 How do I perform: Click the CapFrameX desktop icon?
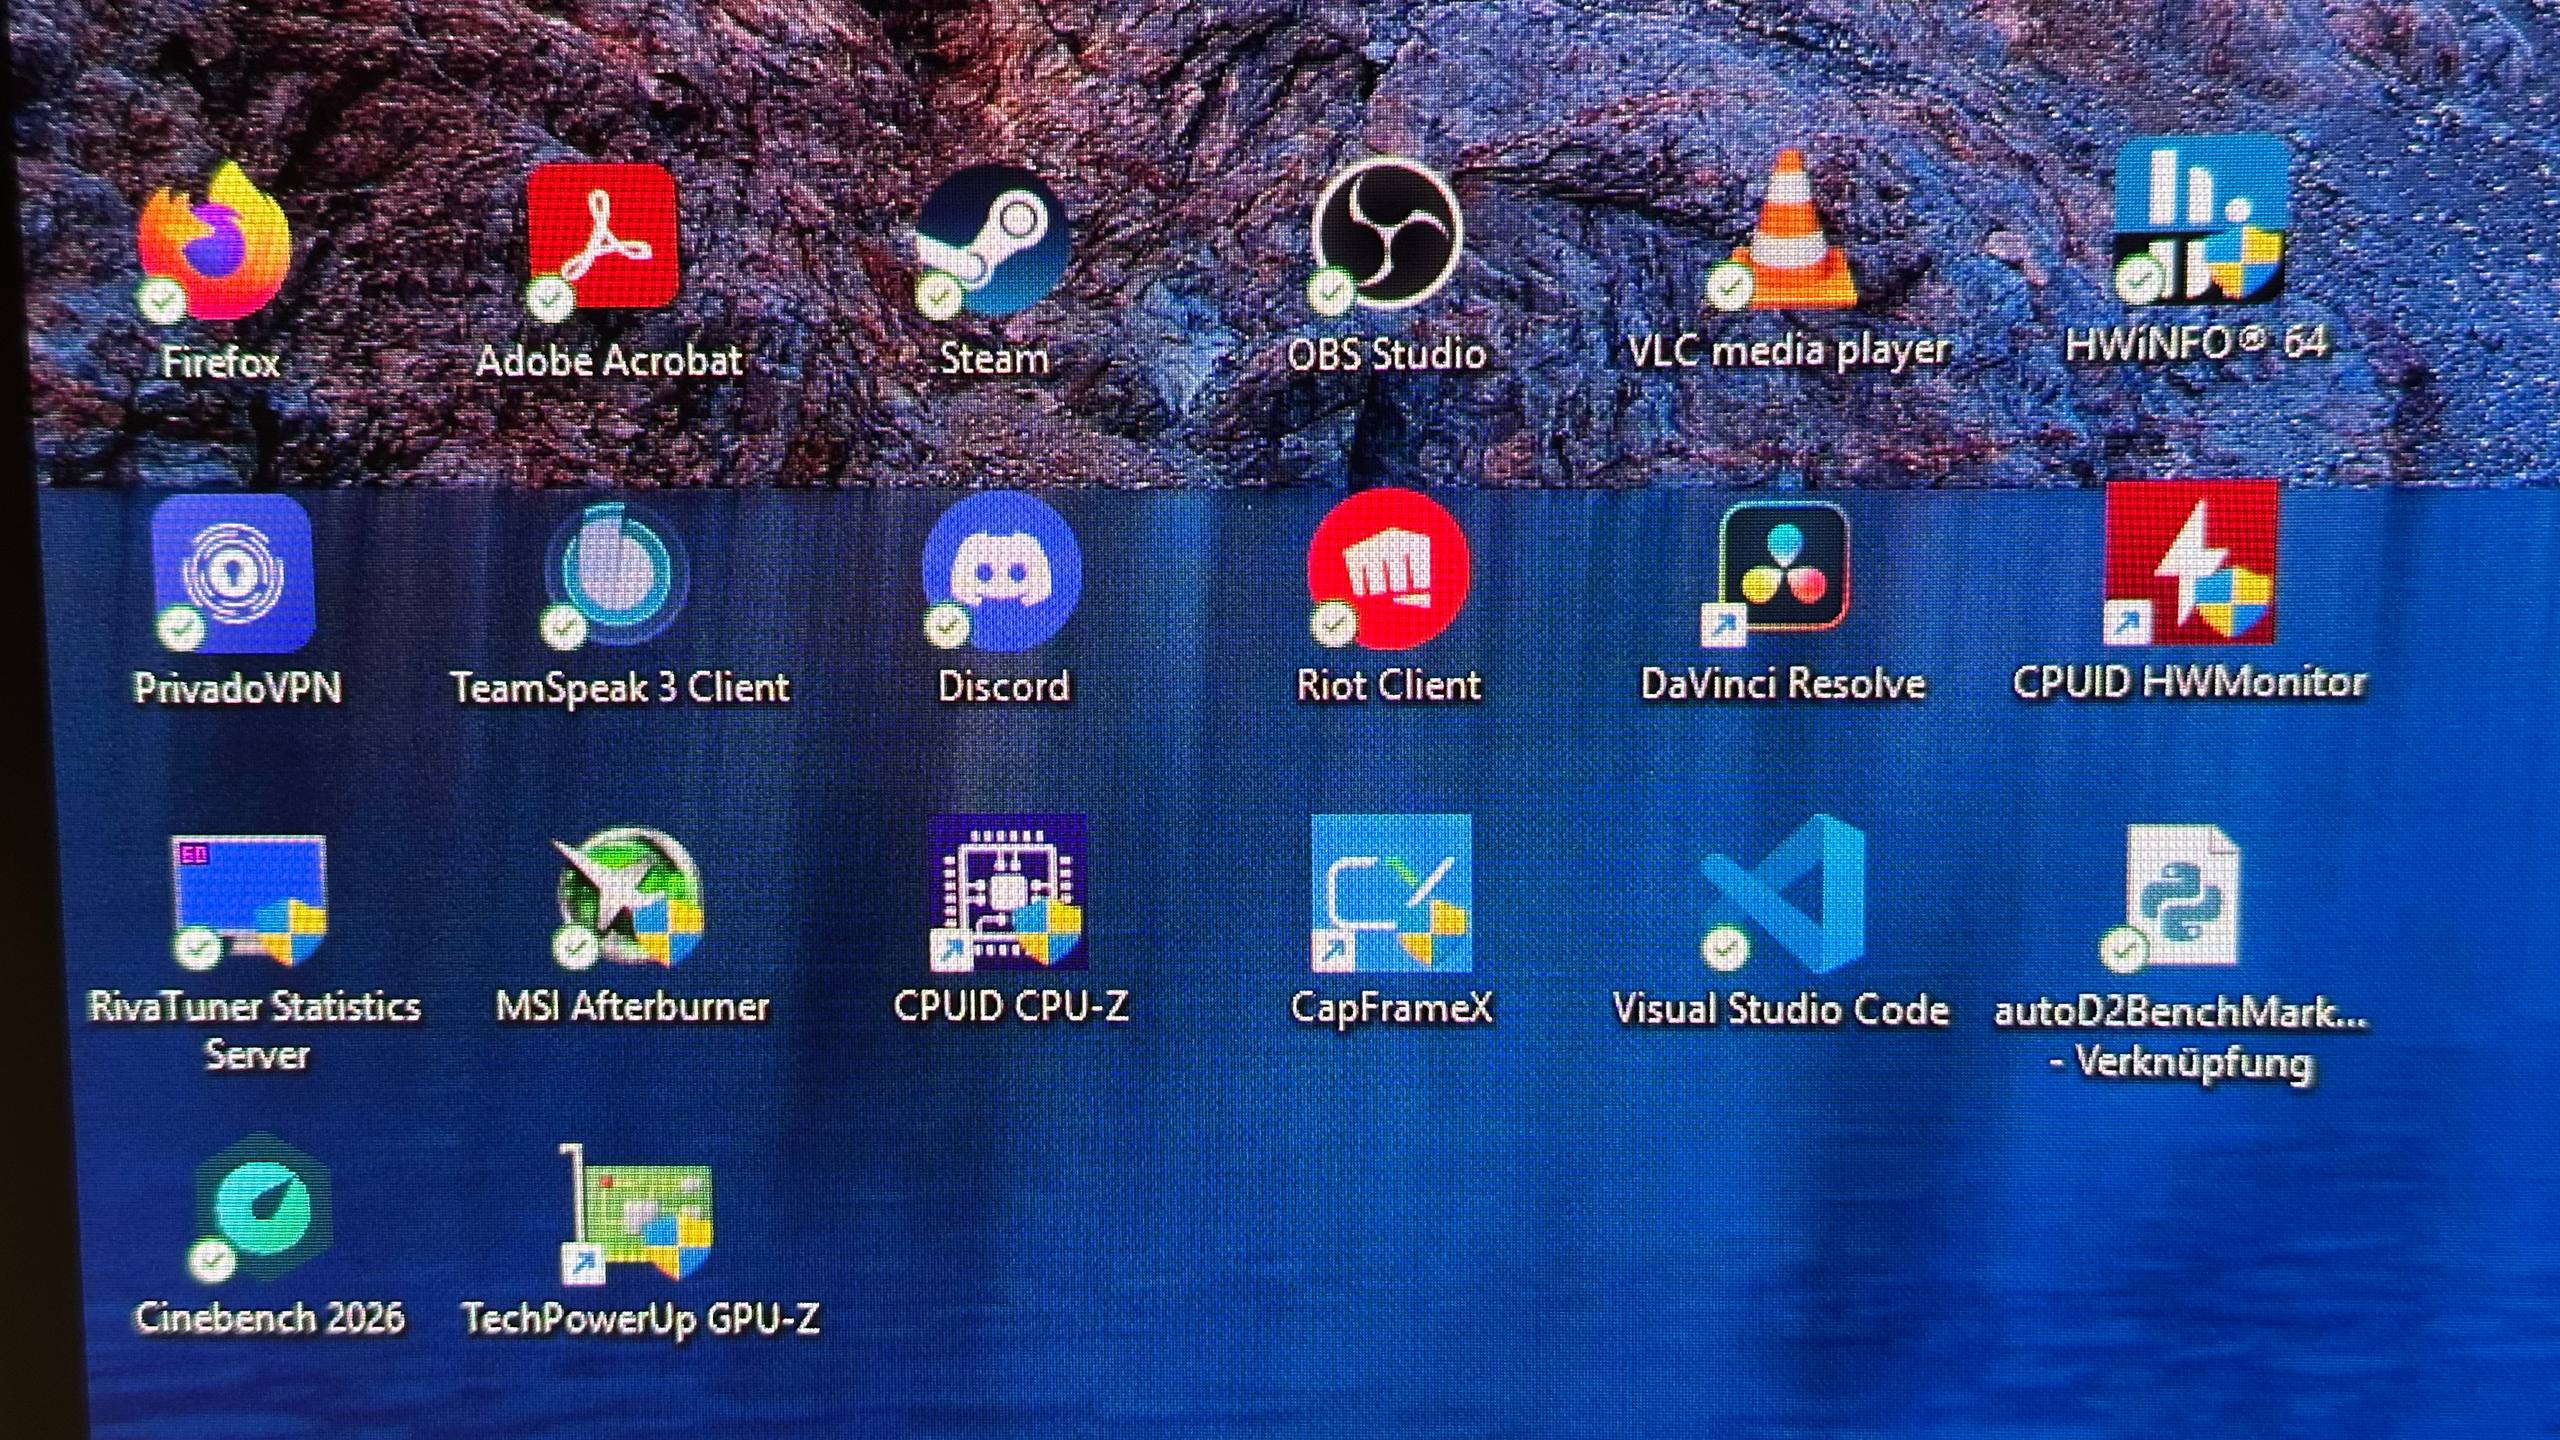tap(1391, 894)
